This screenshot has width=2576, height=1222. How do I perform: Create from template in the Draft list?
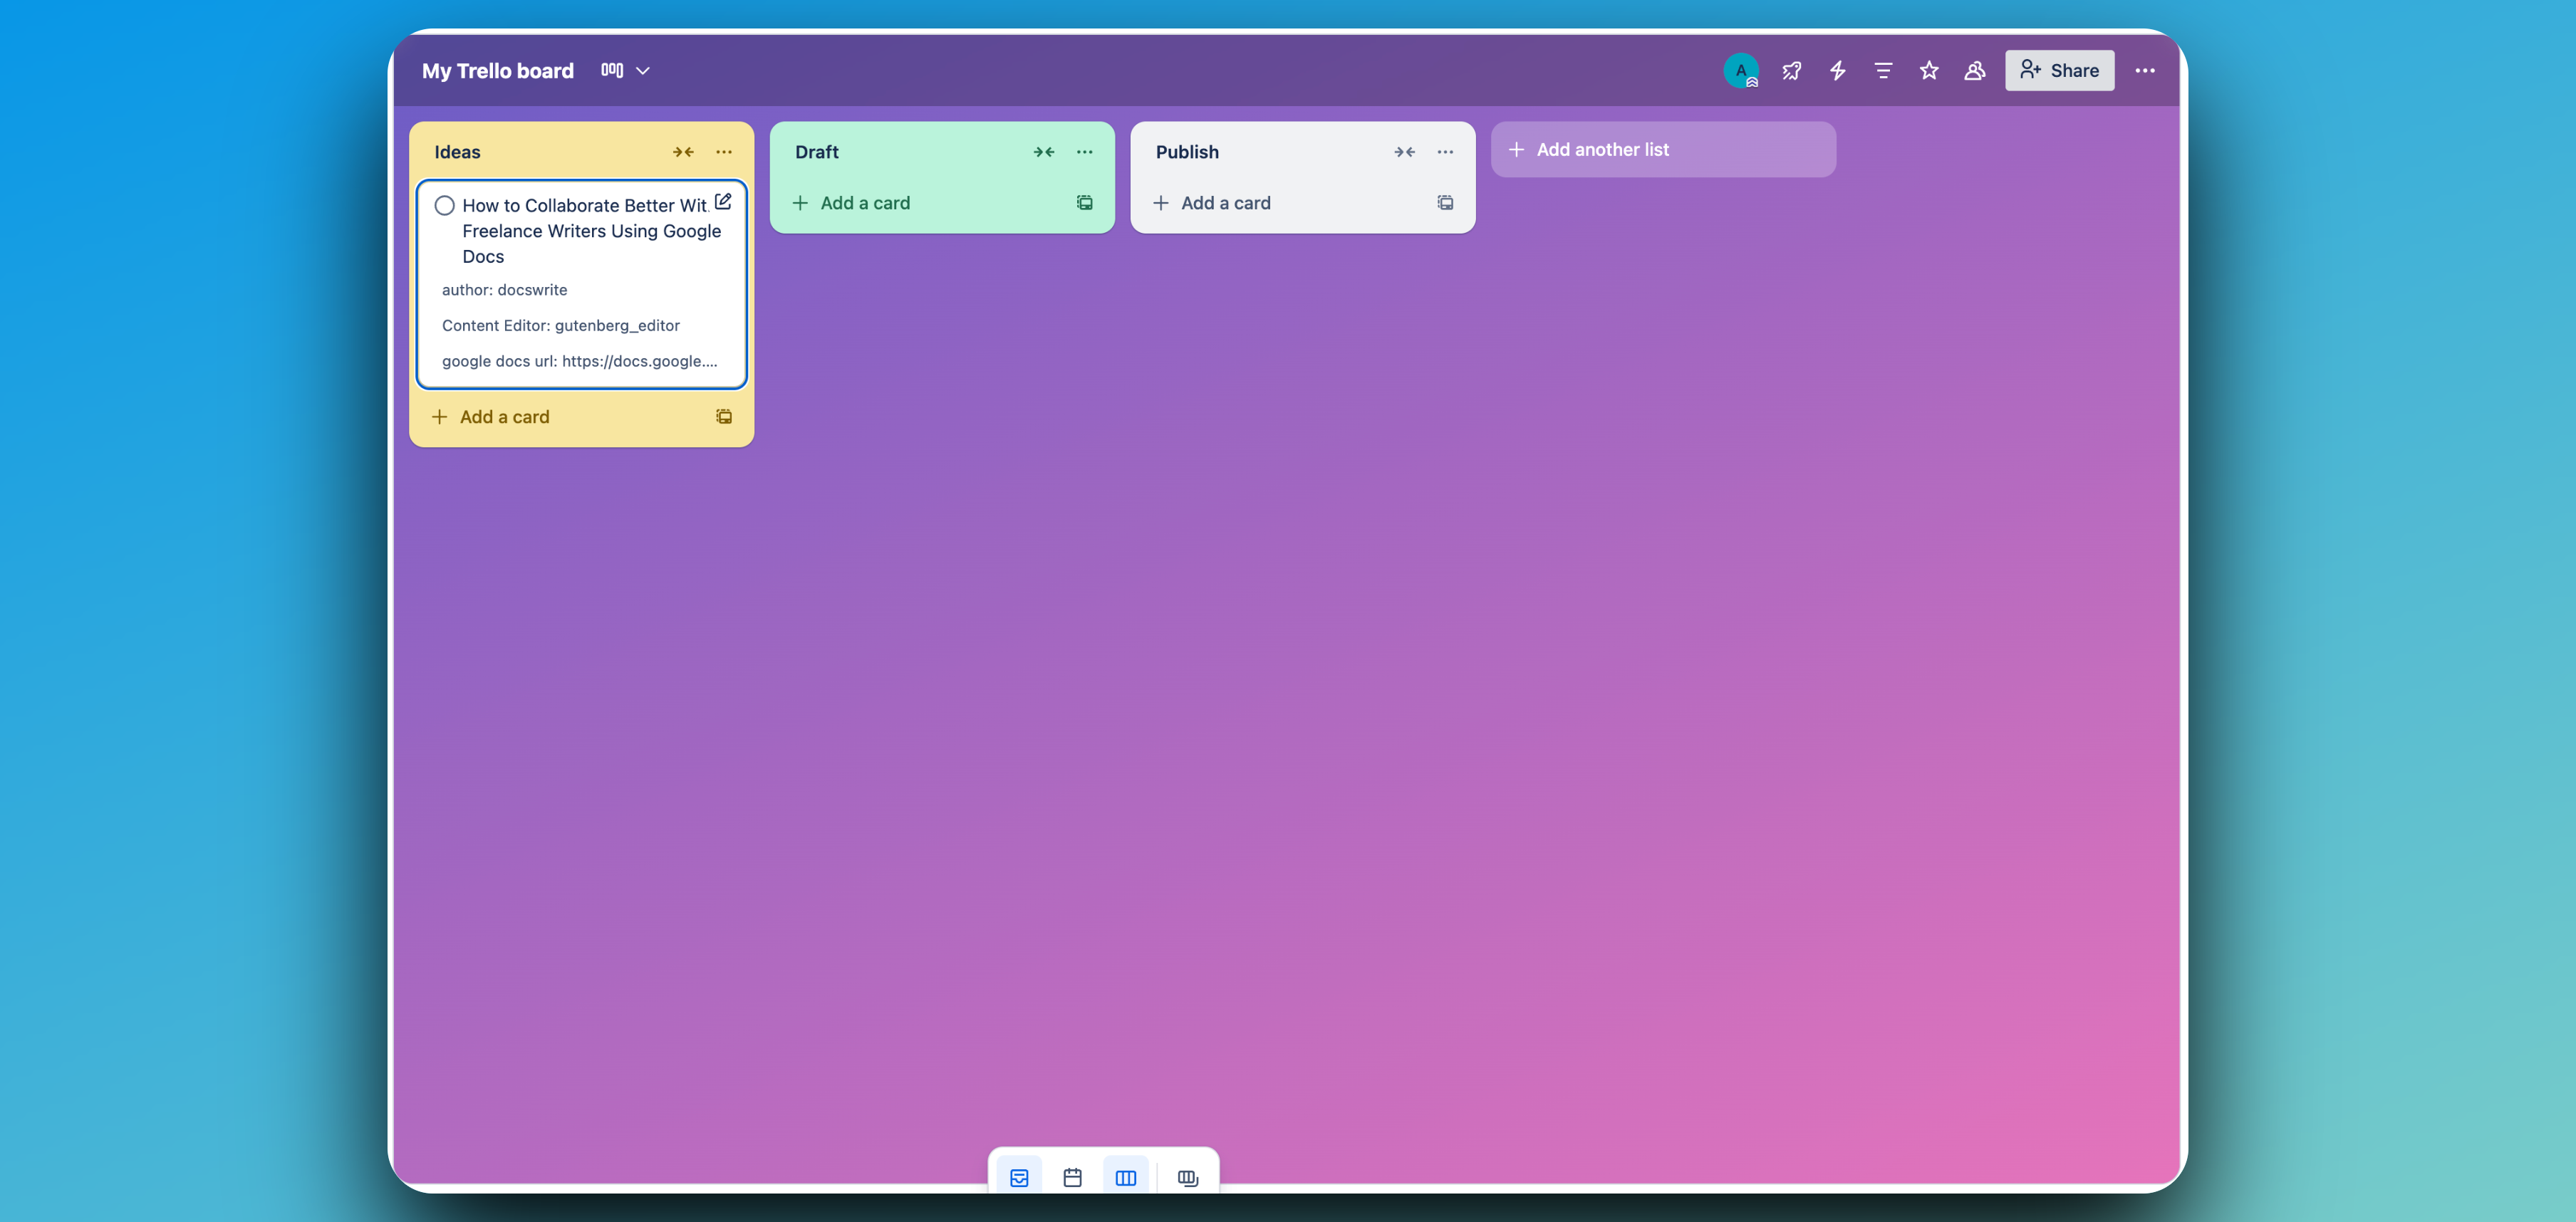tap(1084, 202)
